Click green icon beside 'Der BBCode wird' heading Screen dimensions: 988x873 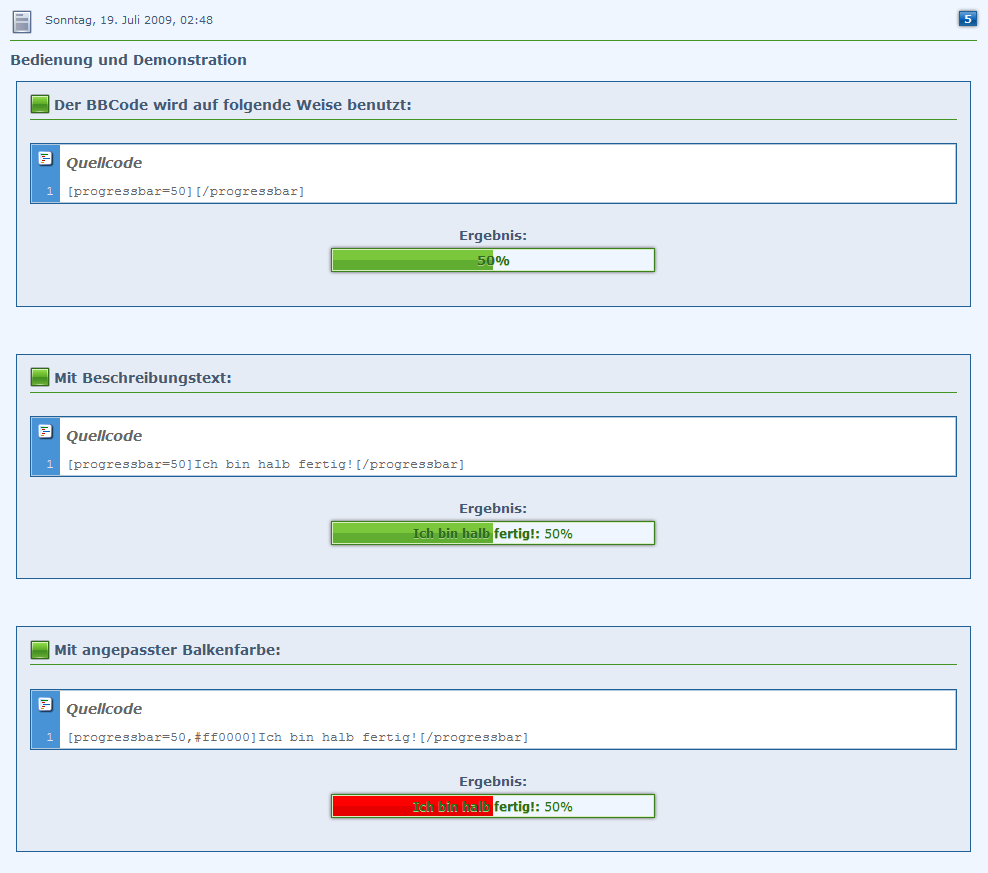click(x=40, y=104)
